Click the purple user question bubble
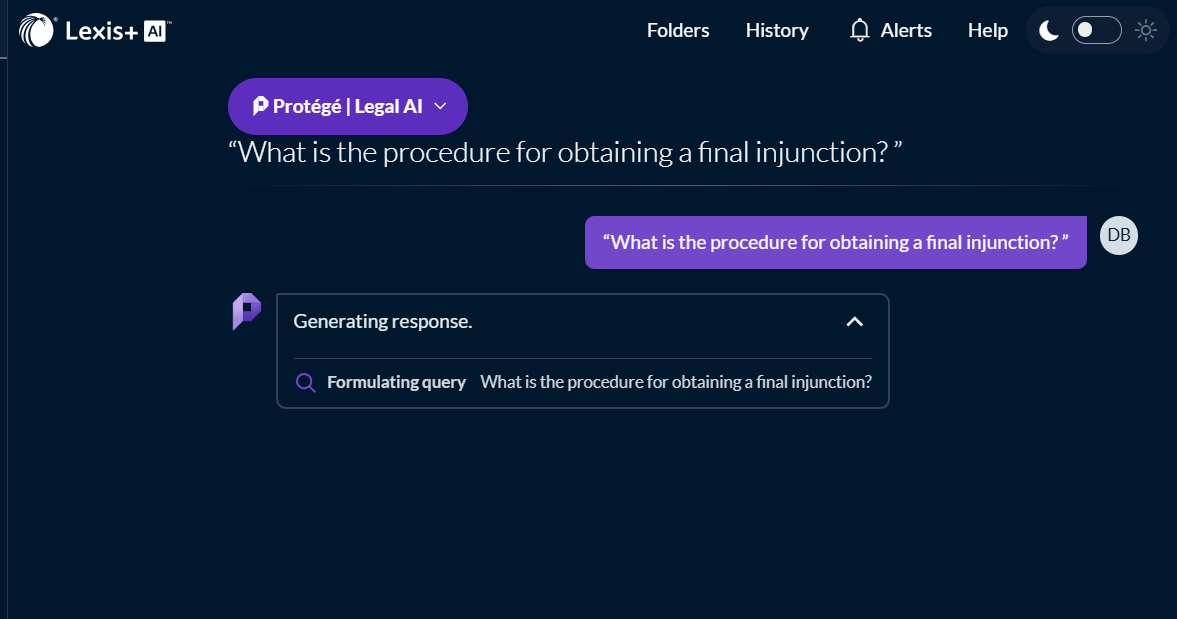 (835, 243)
